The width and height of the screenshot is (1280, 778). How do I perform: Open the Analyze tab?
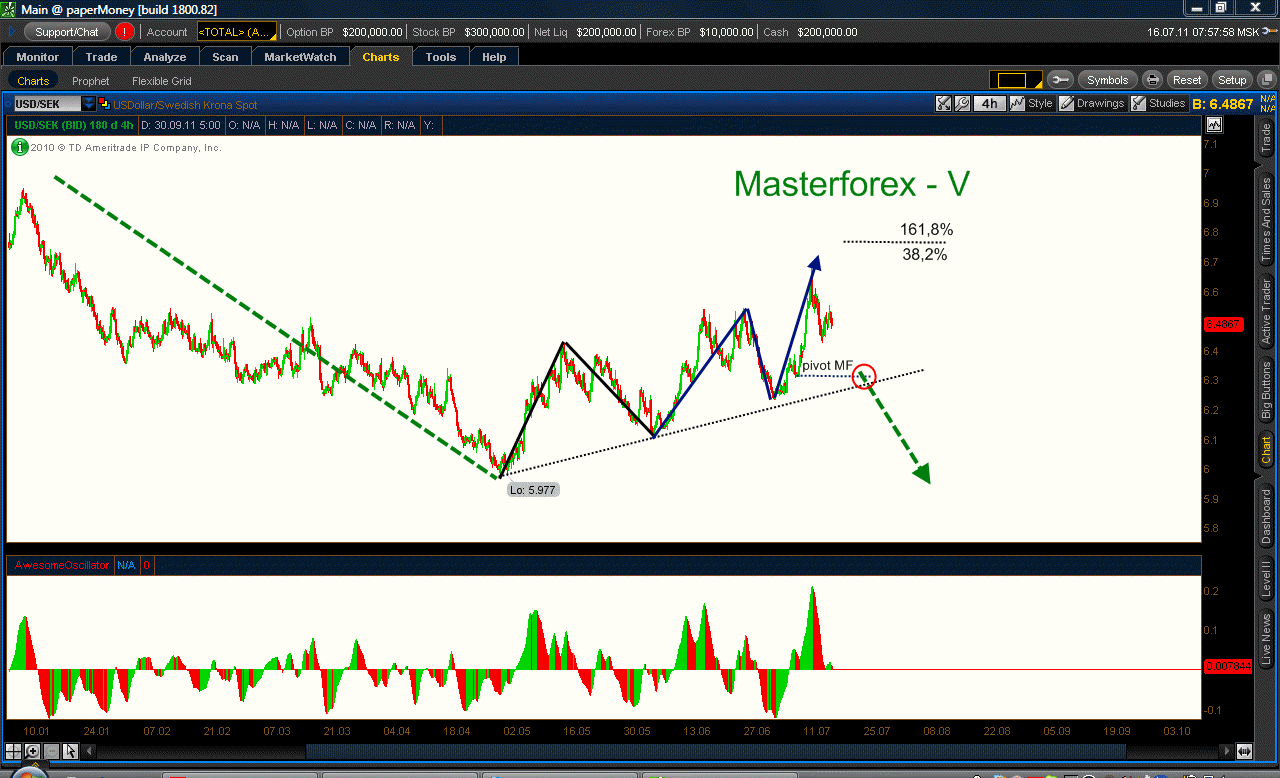point(165,57)
